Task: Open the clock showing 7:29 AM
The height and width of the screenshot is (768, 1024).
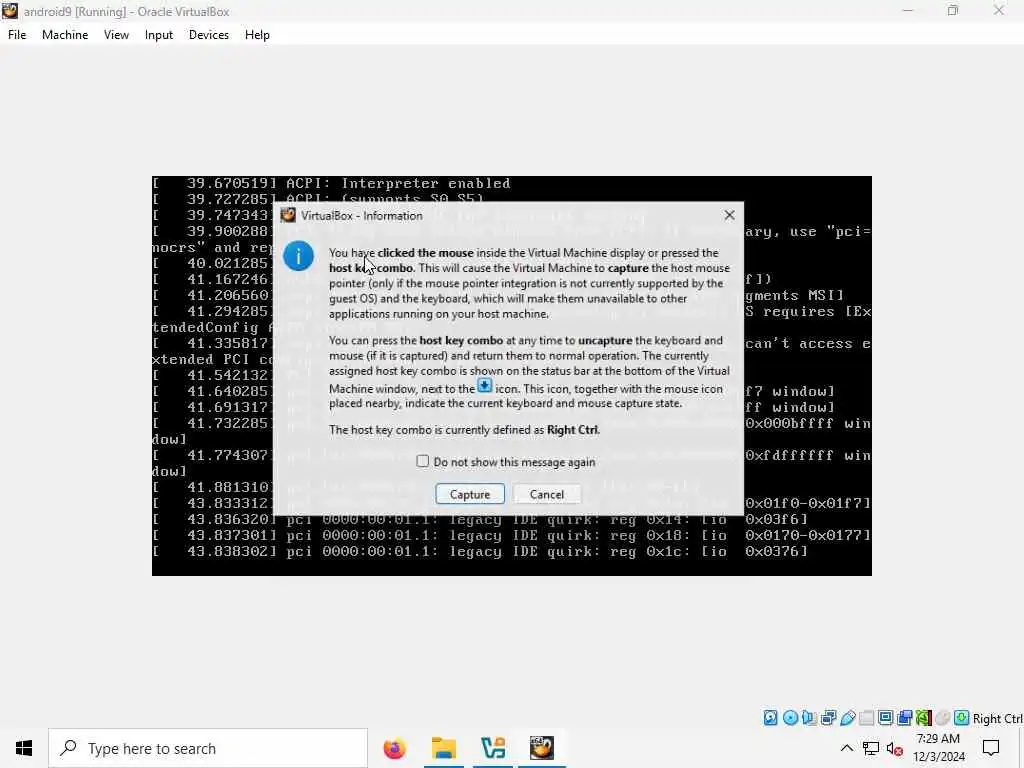Action: (x=938, y=748)
